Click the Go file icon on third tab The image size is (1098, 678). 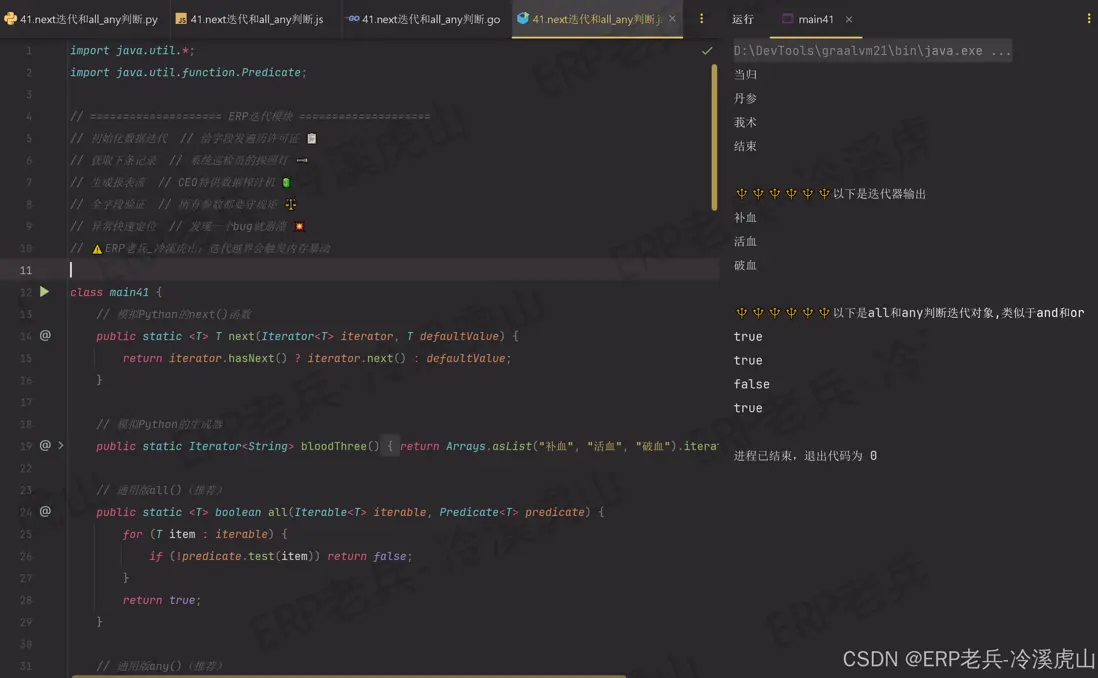tap(354, 19)
